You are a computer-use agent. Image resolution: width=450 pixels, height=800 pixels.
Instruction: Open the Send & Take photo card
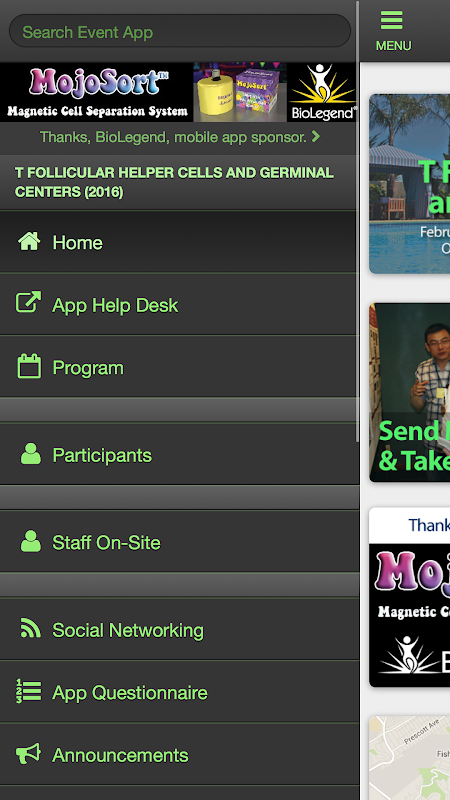click(x=410, y=392)
